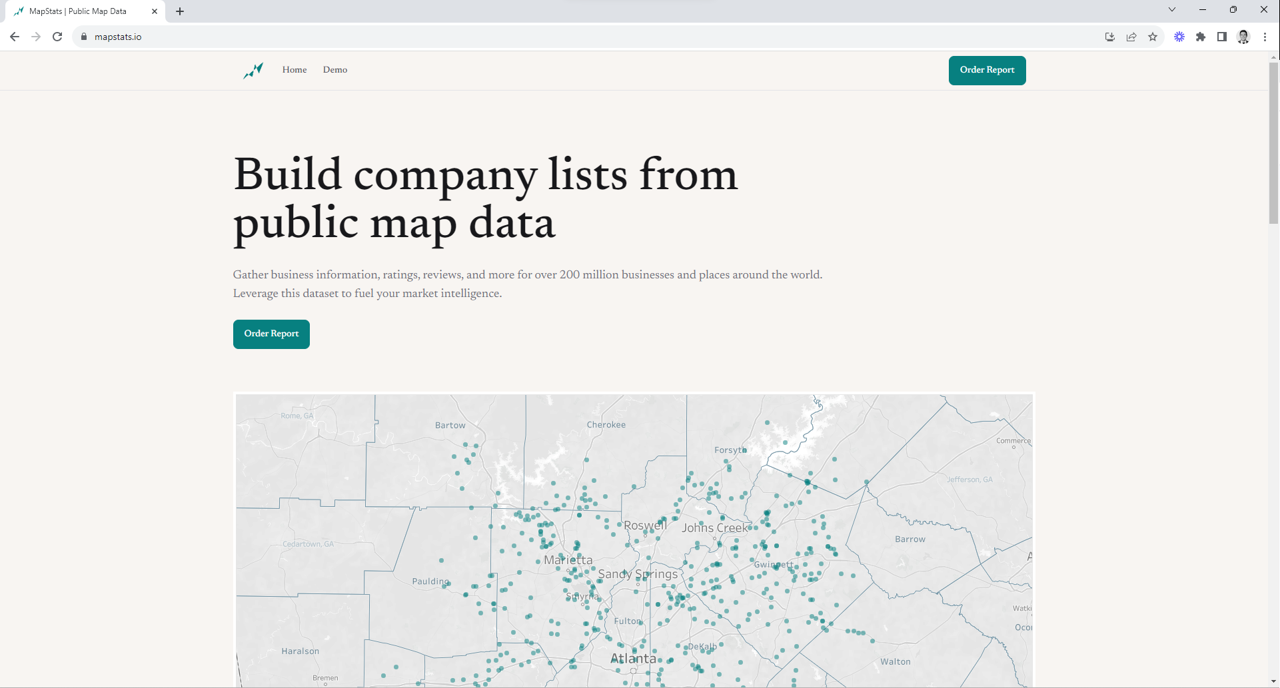Click the headline 'Build company lists from'
Viewport: 1280px width, 688px height.
(x=485, y=176)
